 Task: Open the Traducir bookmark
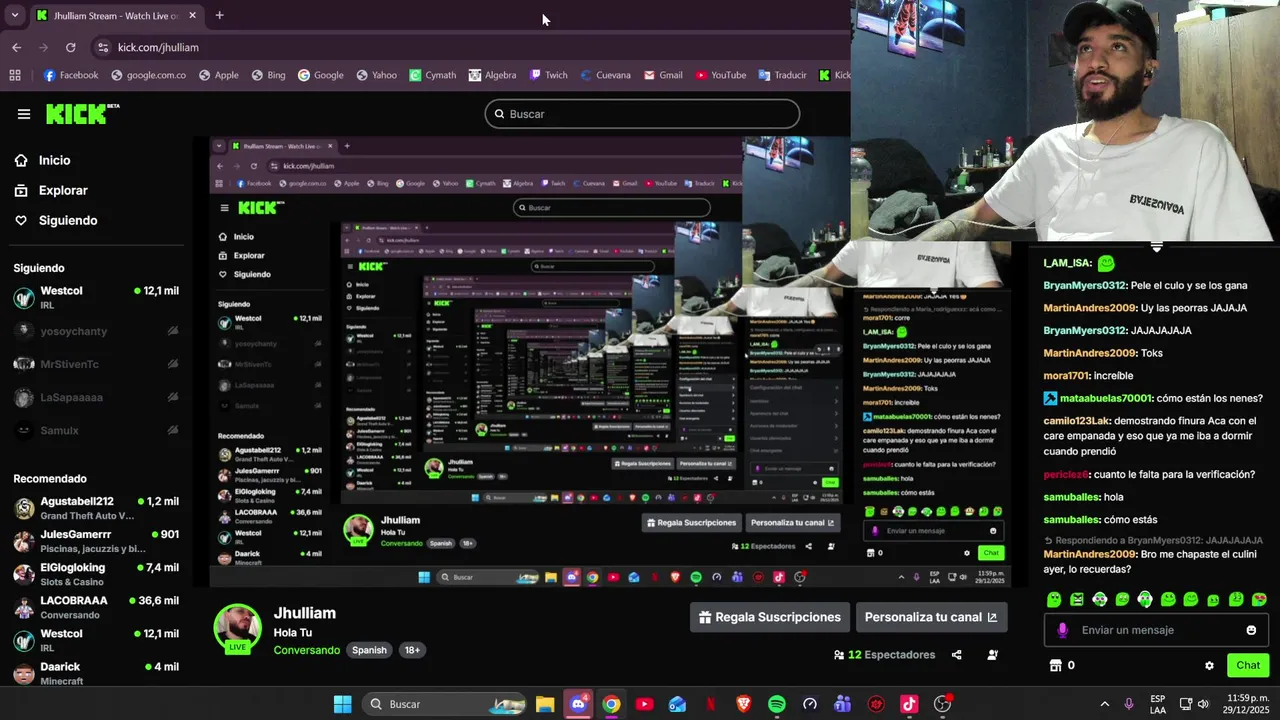[782, 75]
